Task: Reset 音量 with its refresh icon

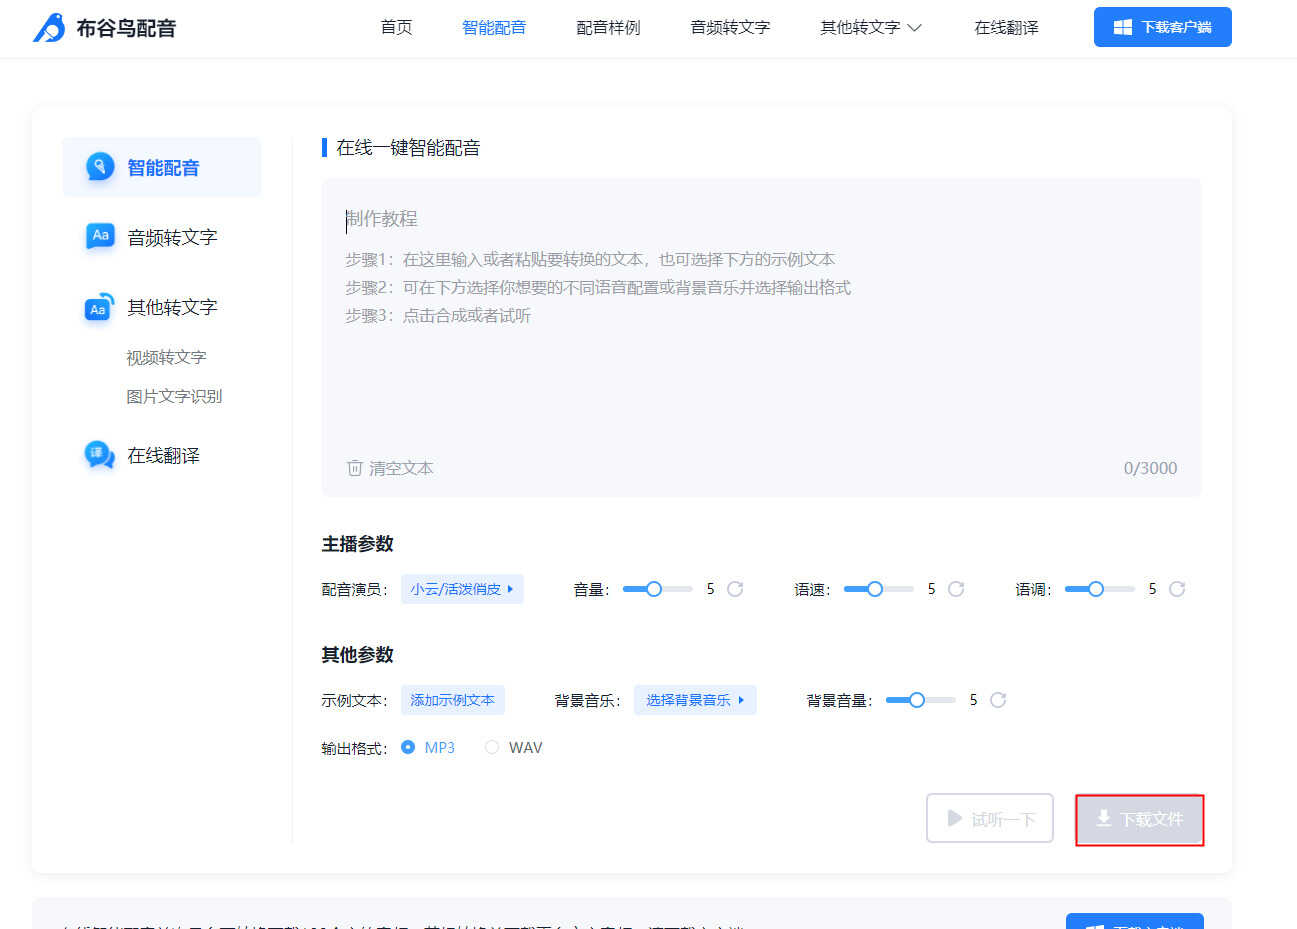Action: [735, 589]
